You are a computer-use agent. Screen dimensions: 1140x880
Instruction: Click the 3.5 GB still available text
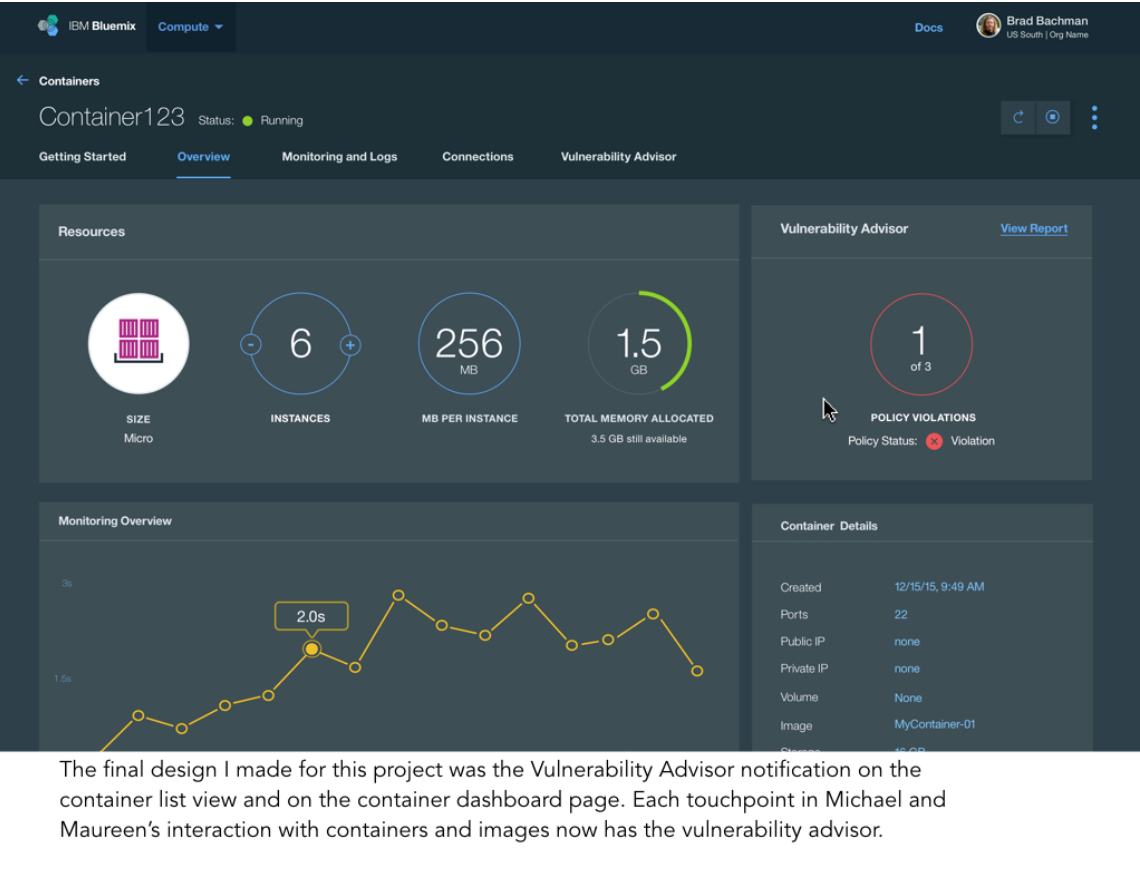pos(638,439)
